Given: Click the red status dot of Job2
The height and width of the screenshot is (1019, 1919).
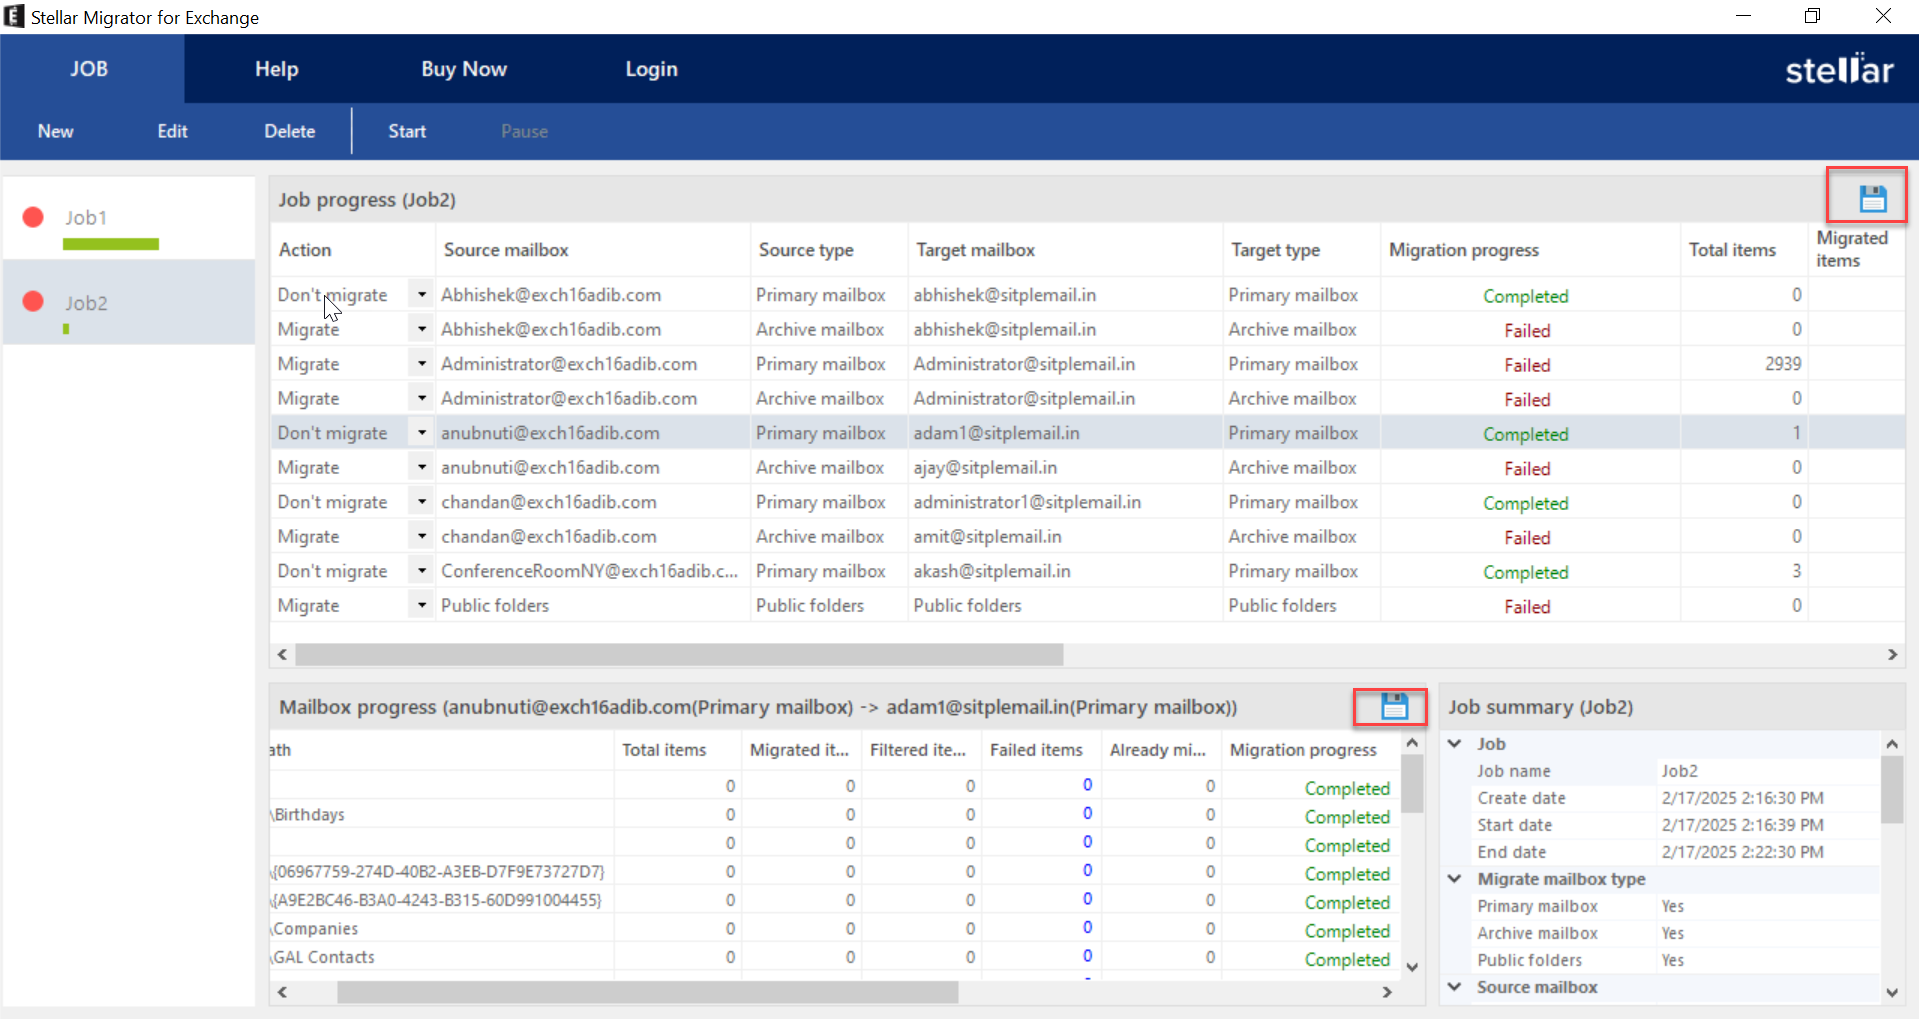Looking at the screenshot, I should (x=33, y=301).
